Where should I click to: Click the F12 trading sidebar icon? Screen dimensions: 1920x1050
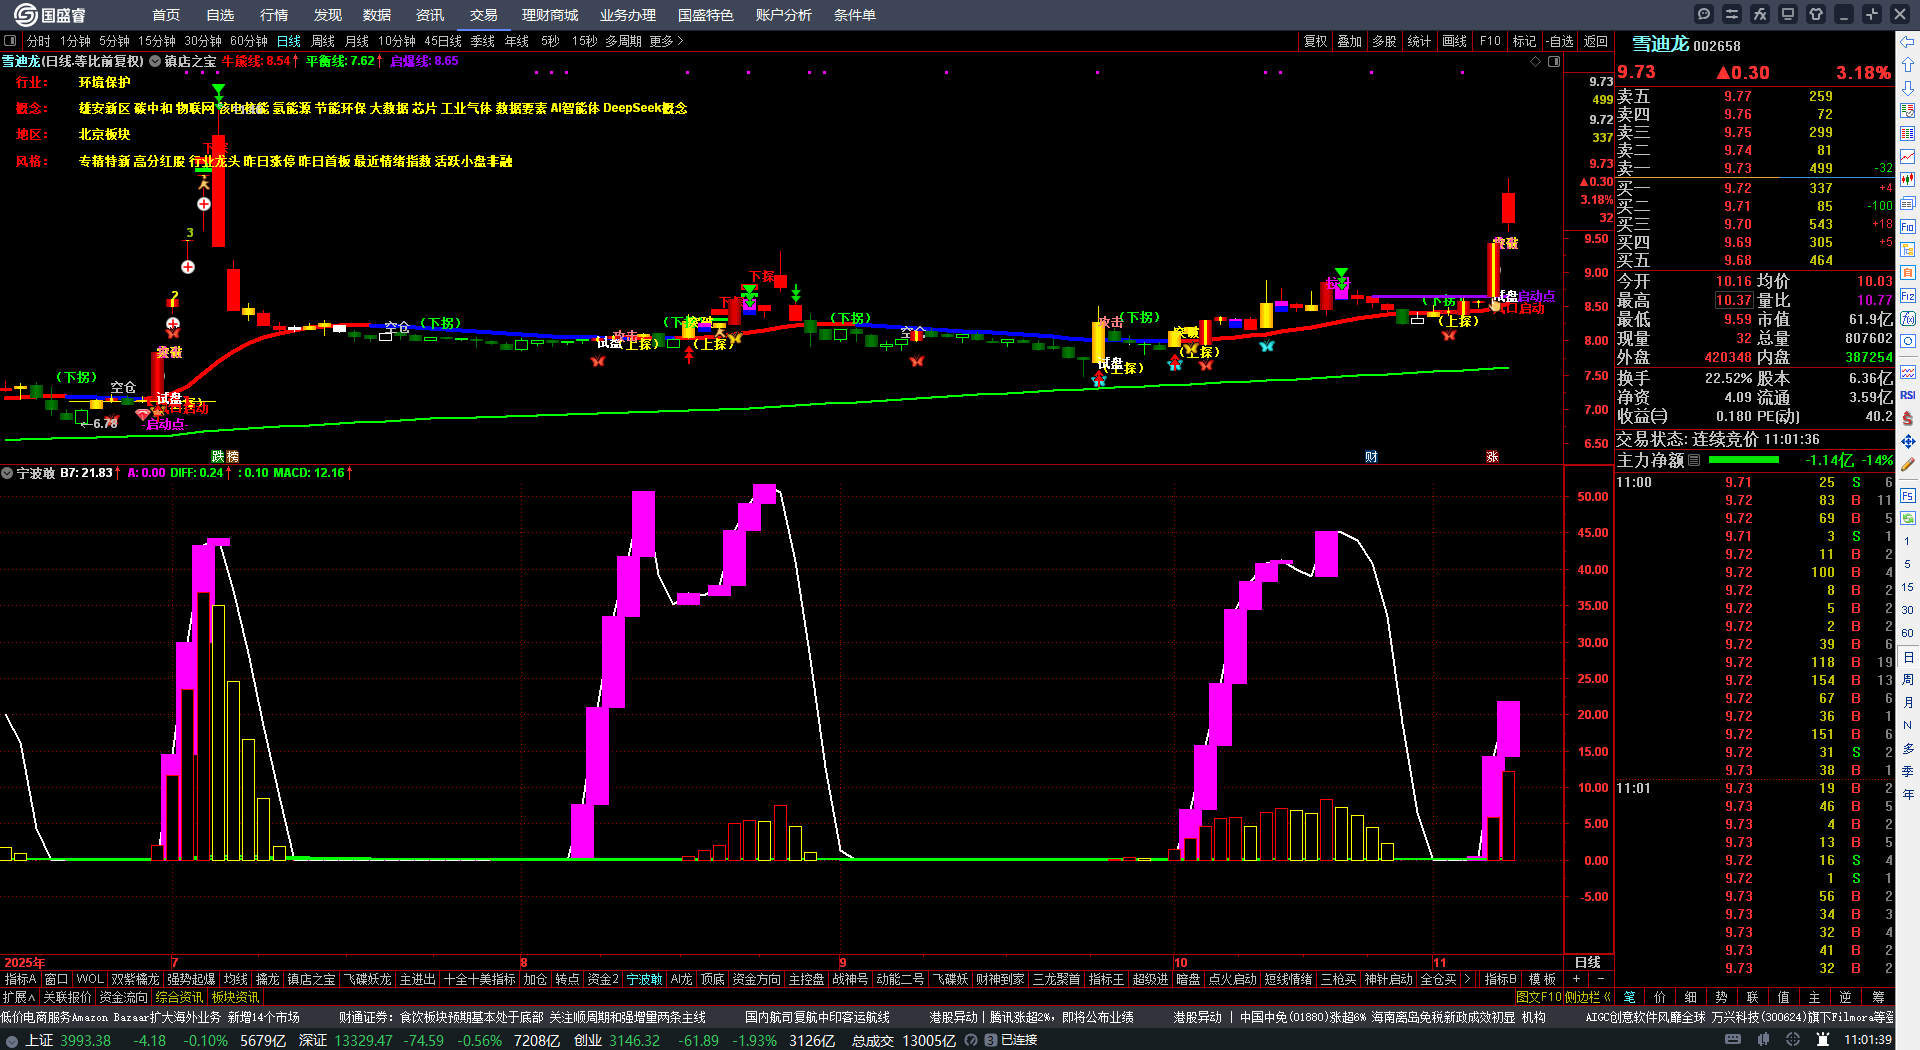coord(1908,296)
